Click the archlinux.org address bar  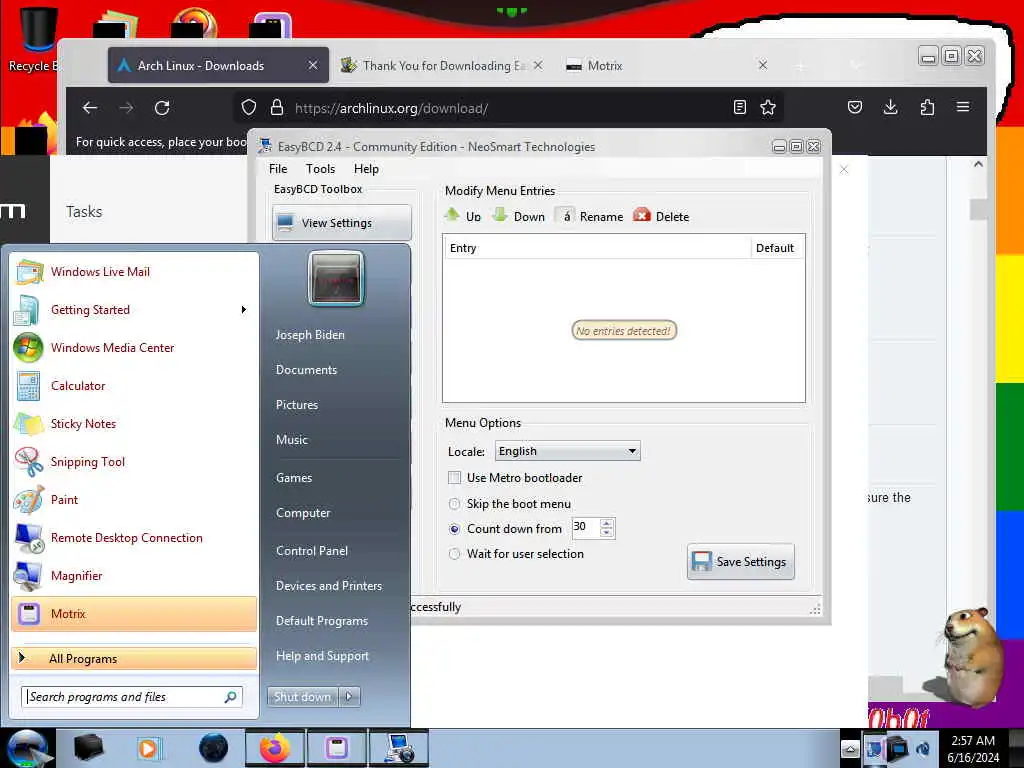(506, 108)
